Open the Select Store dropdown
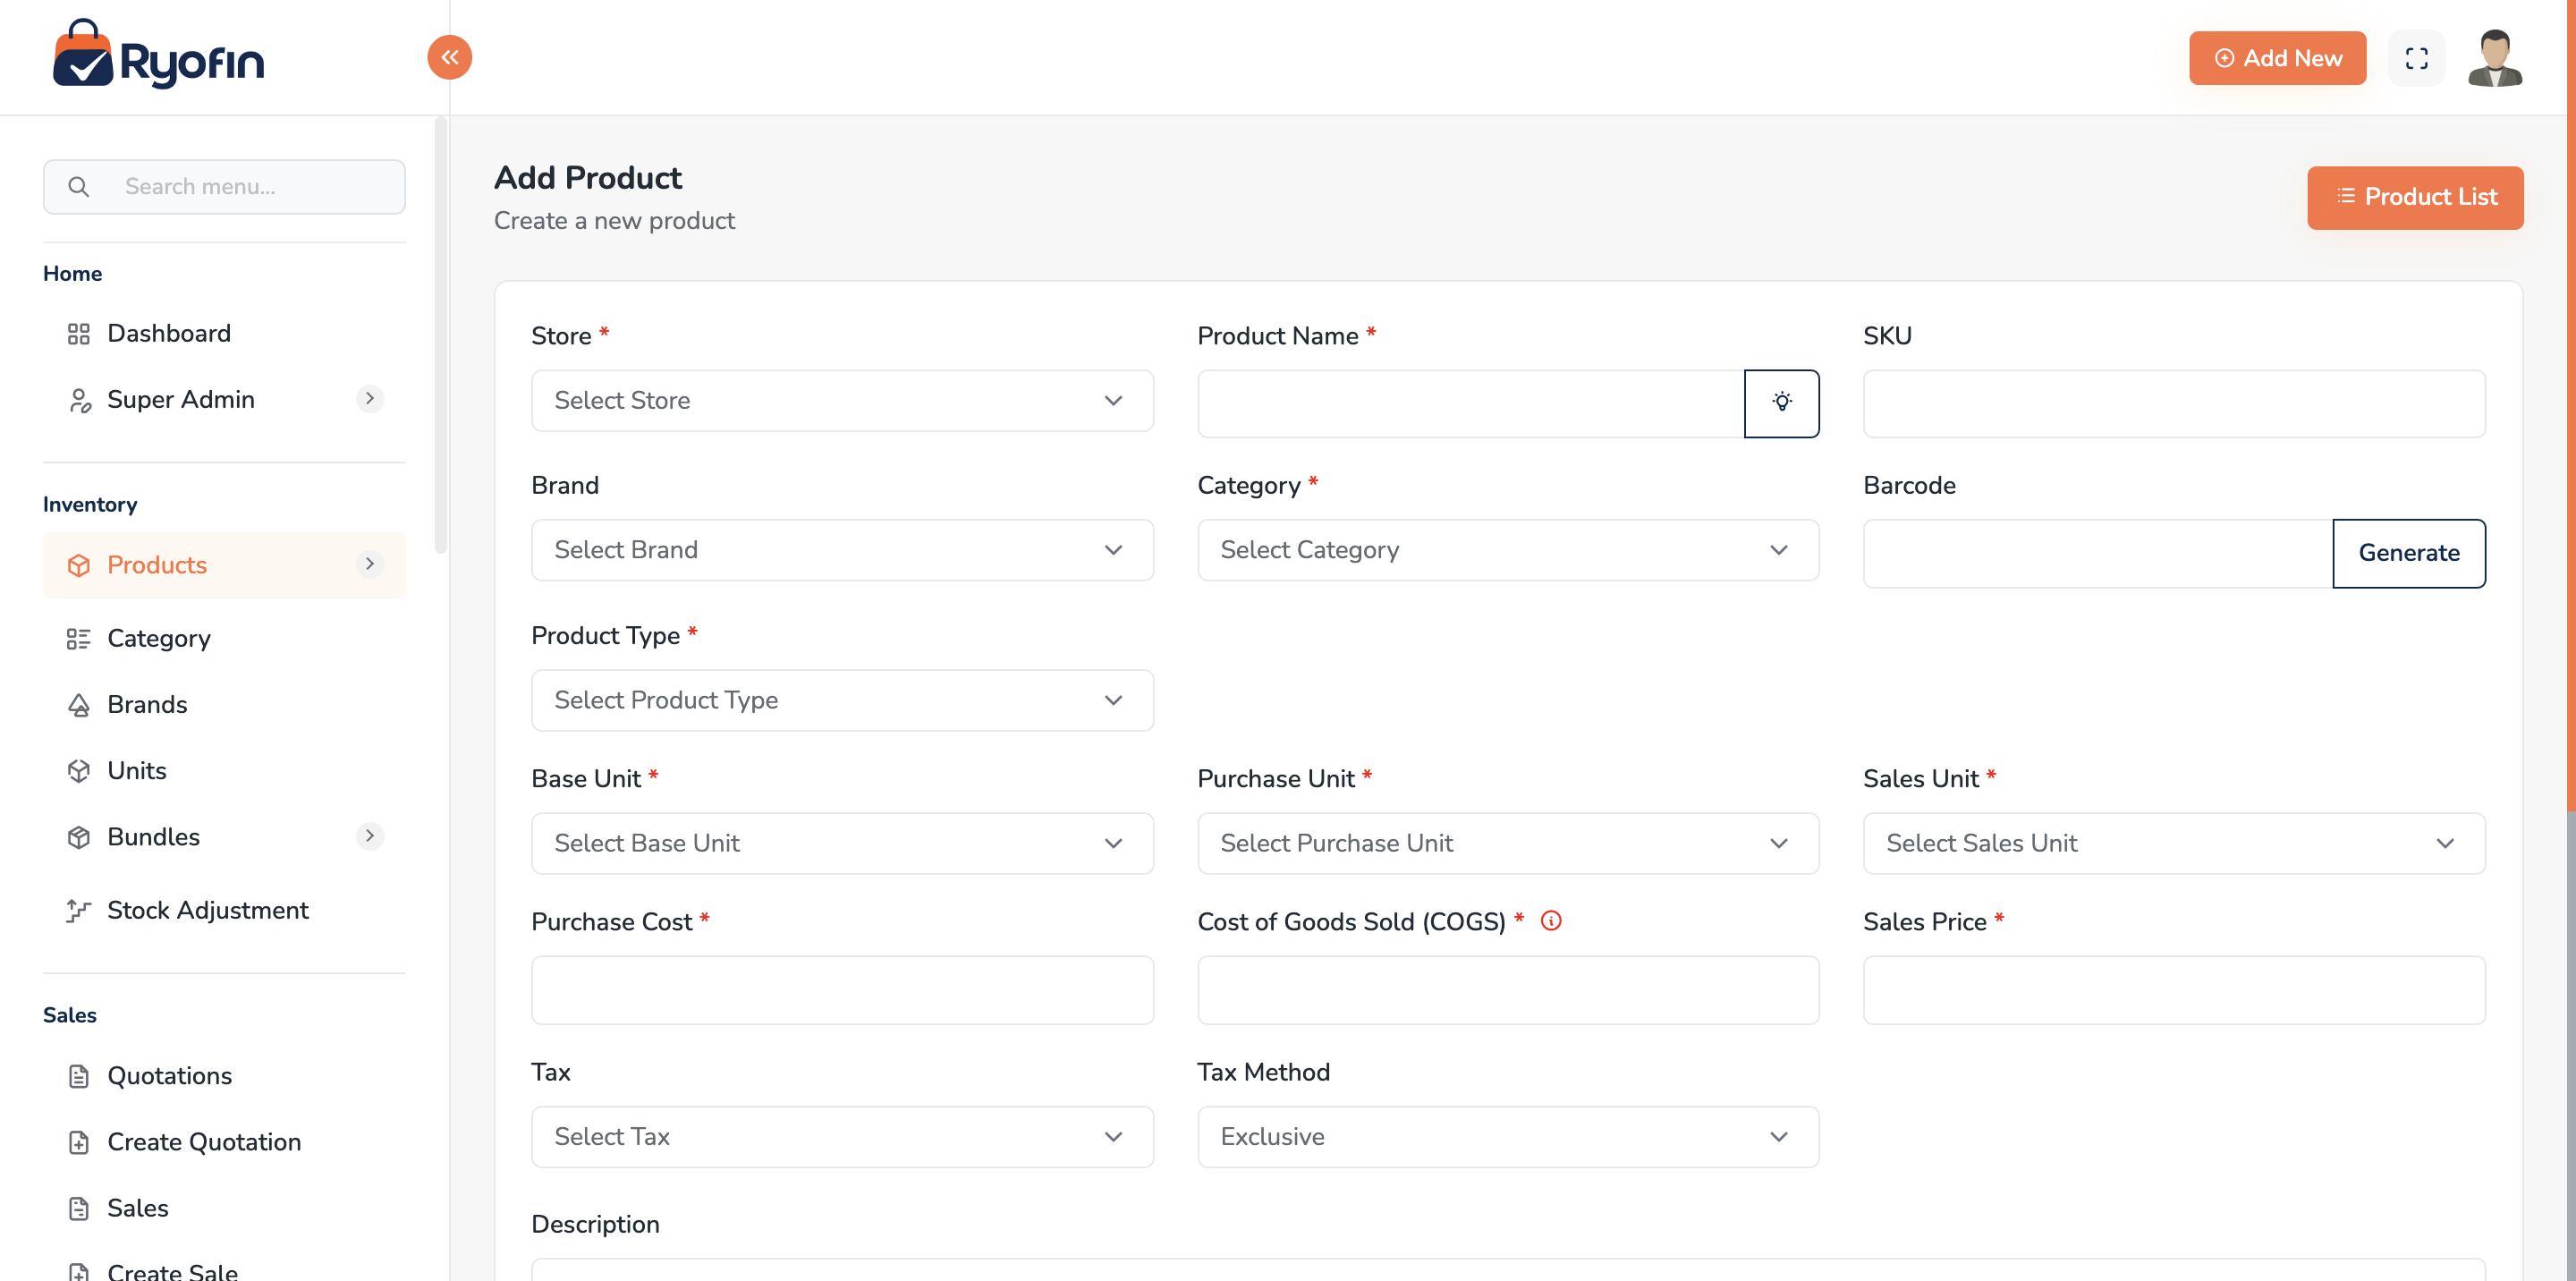Image resolution: width=2576 pixels, height=1281 pixels. point(842,401)
